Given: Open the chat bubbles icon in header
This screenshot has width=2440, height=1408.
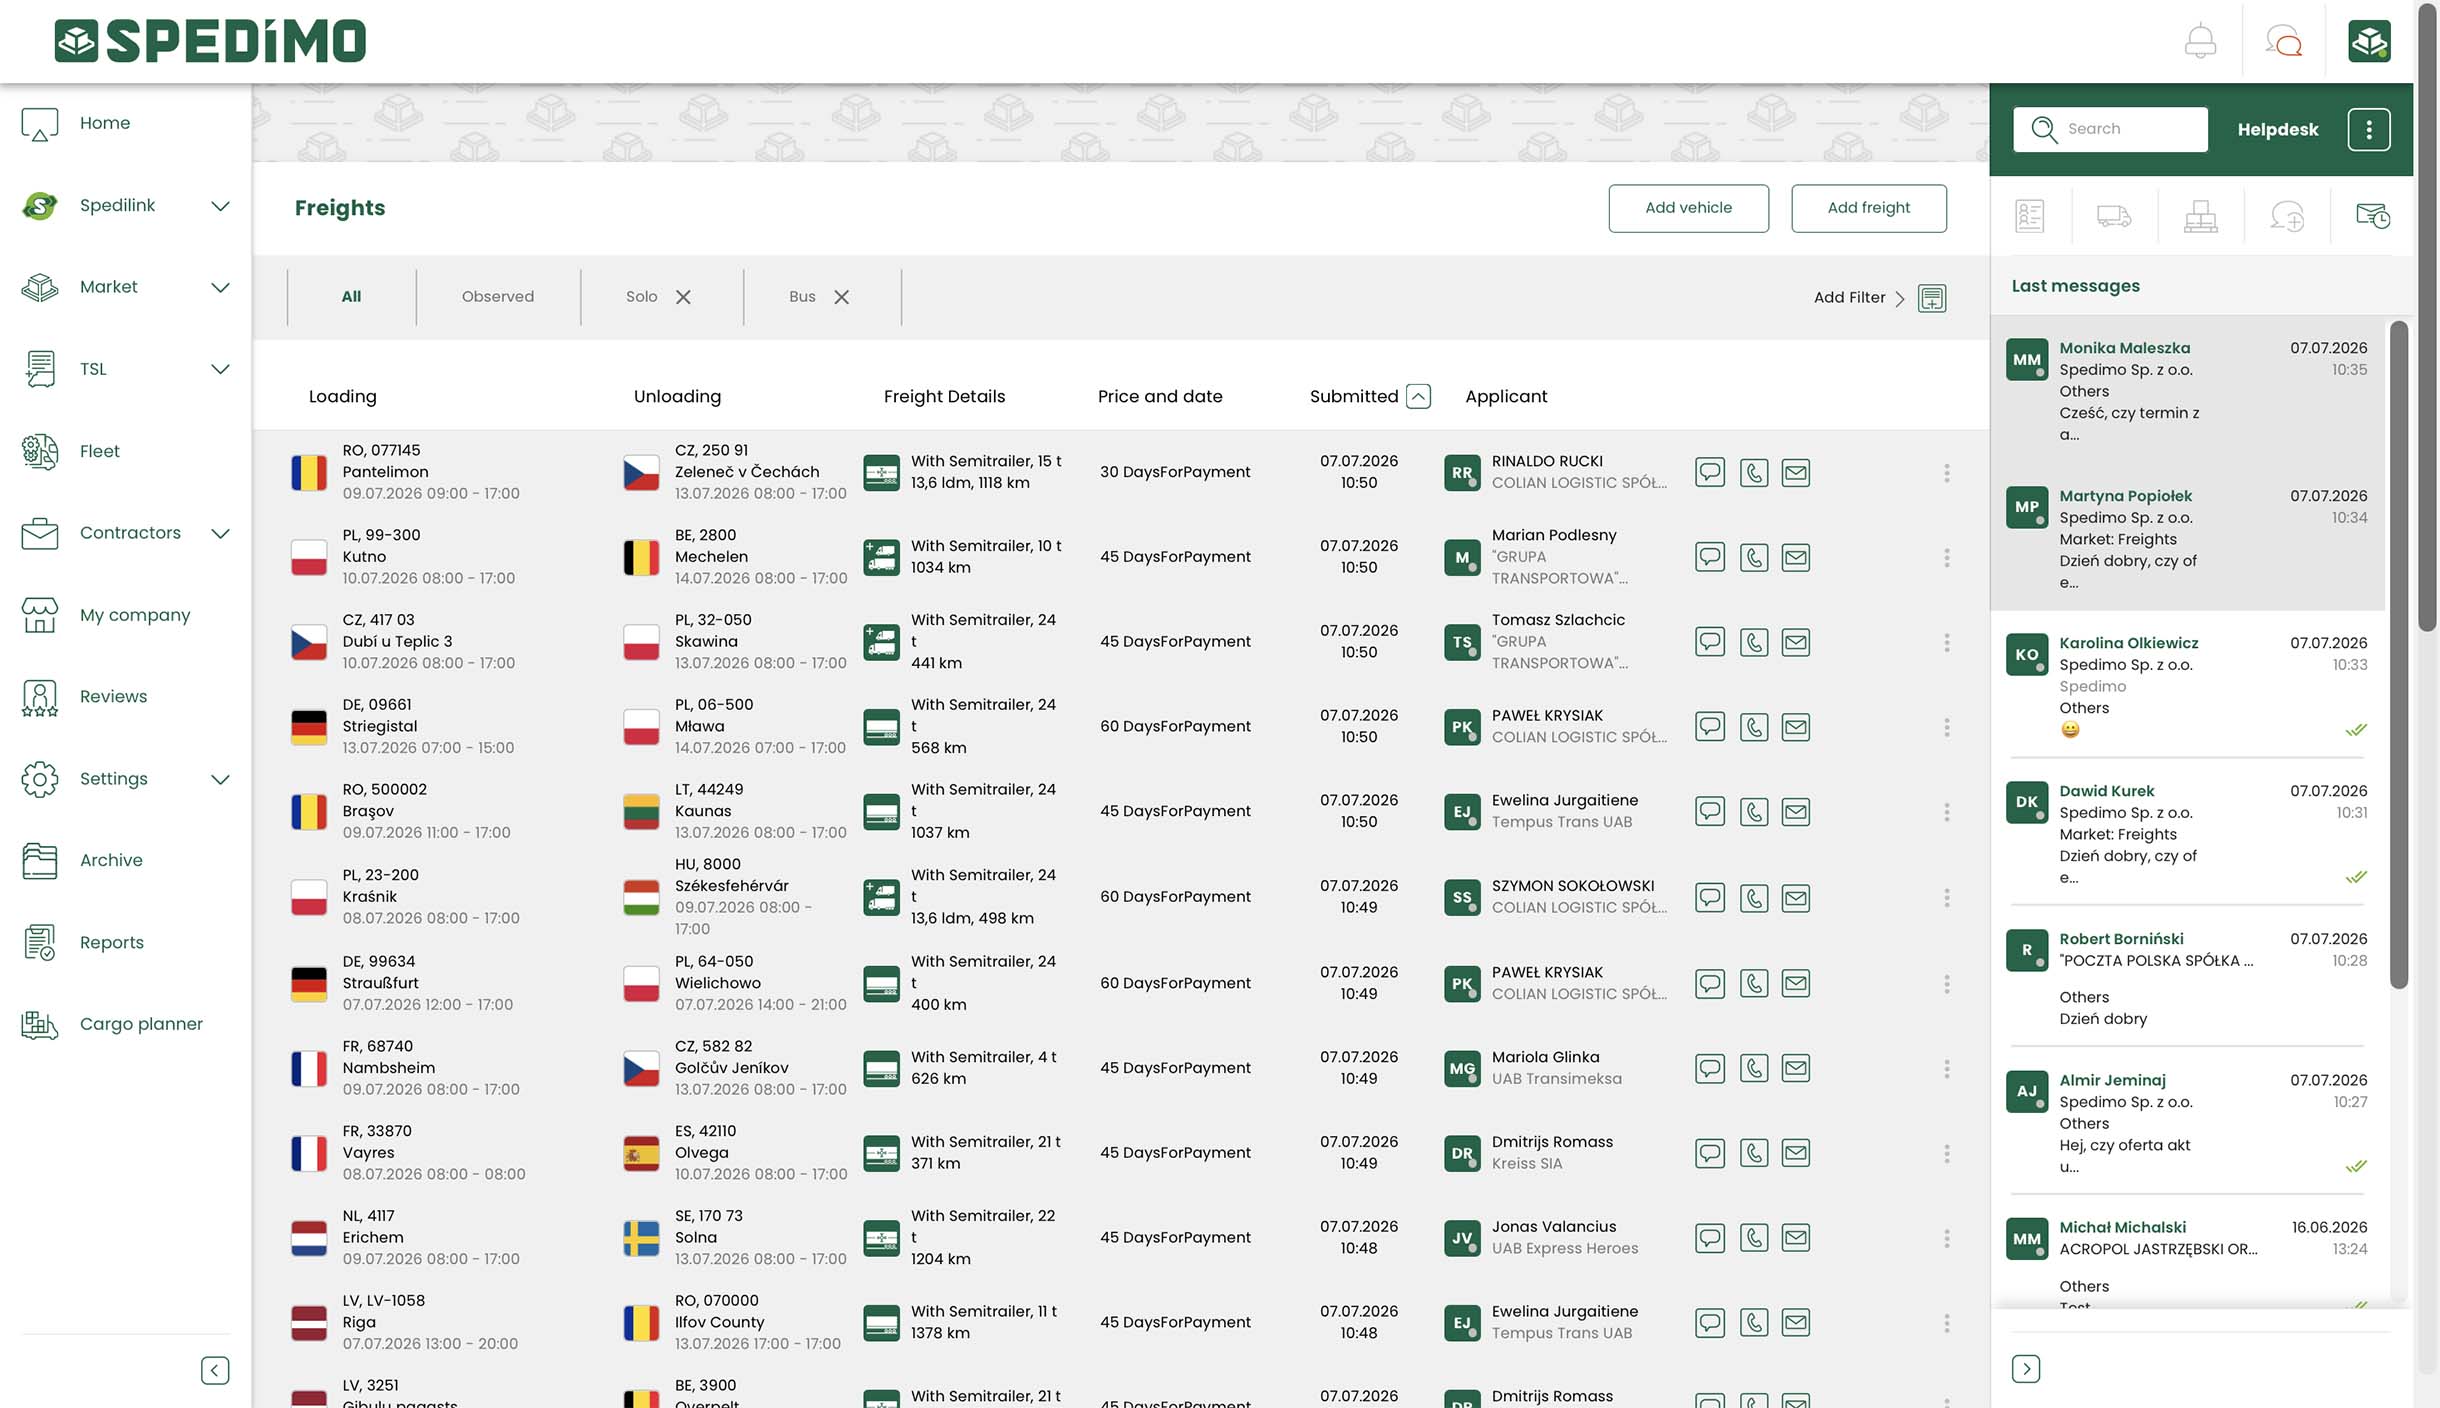Looking at the screenshot, I should (x=2284, y=42).
